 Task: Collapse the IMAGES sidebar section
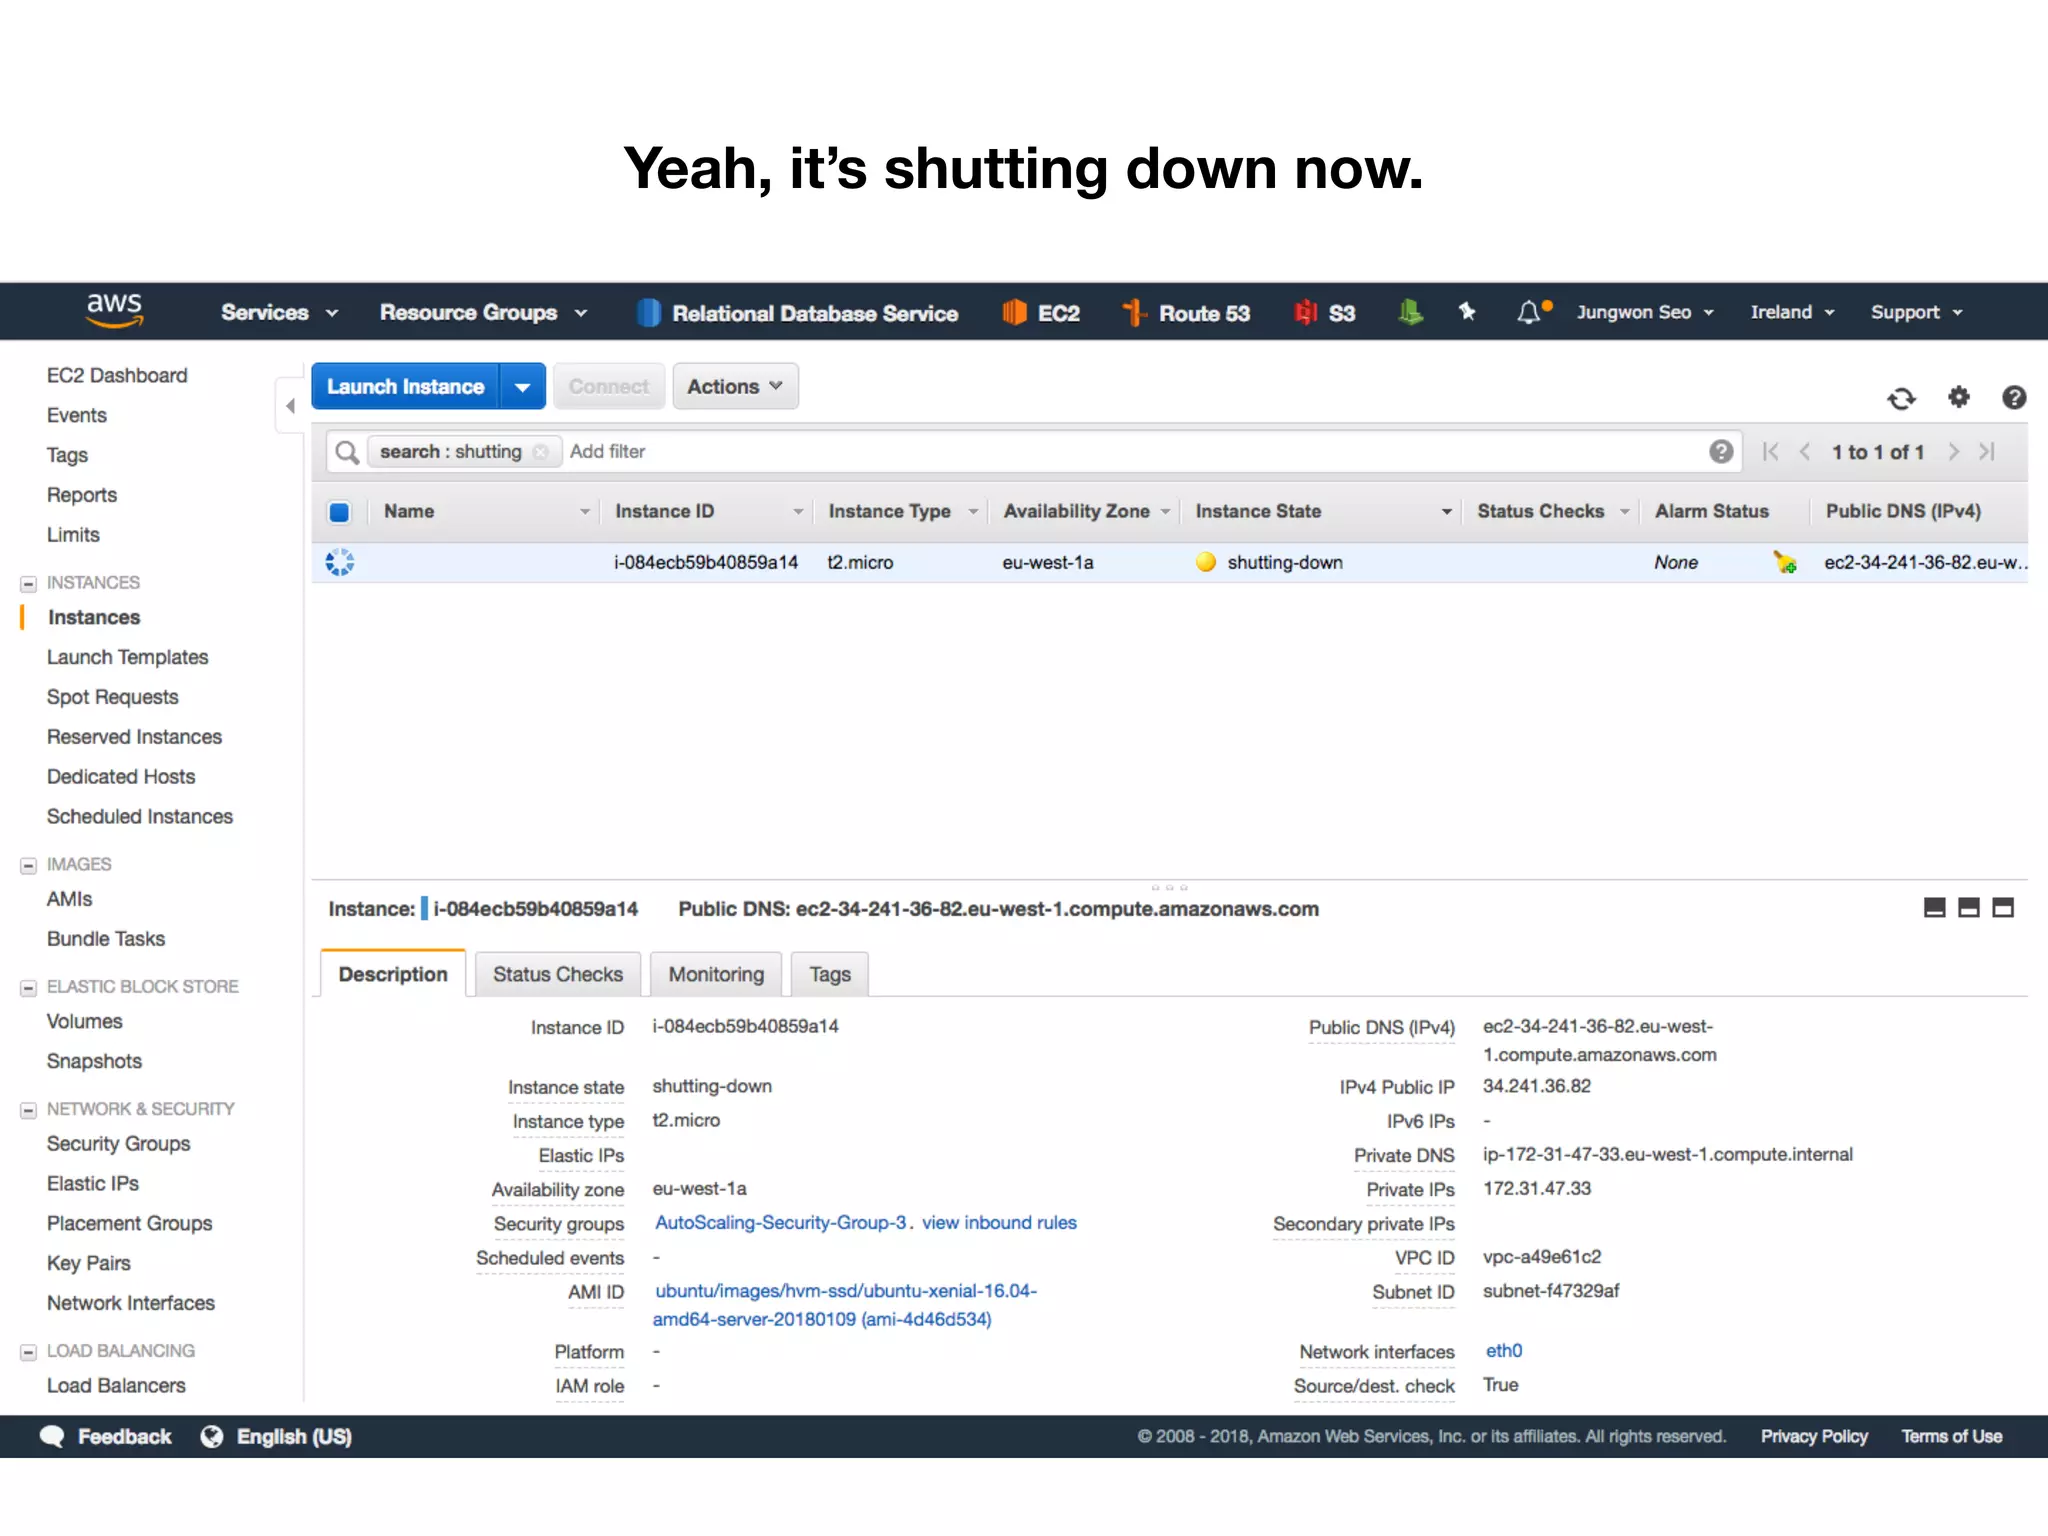[x=28, y=865]
